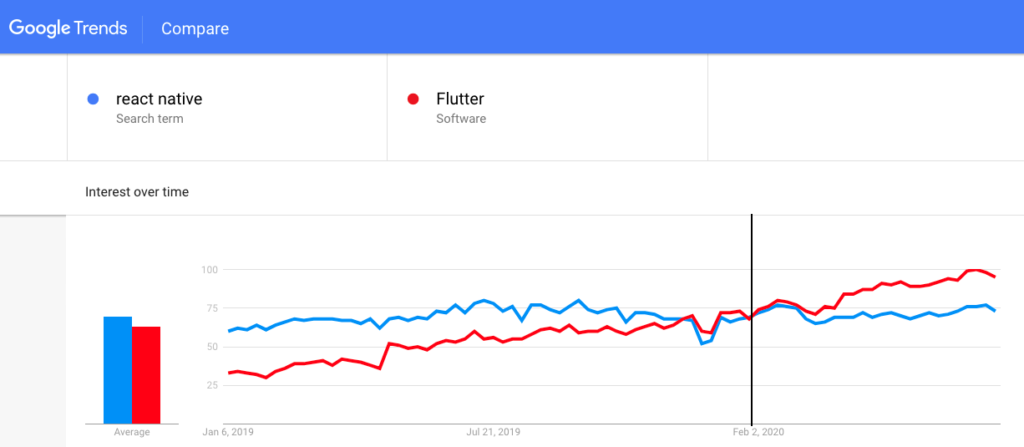Select the Compare header item
The image size is (1024, 447).
point(195,29)
